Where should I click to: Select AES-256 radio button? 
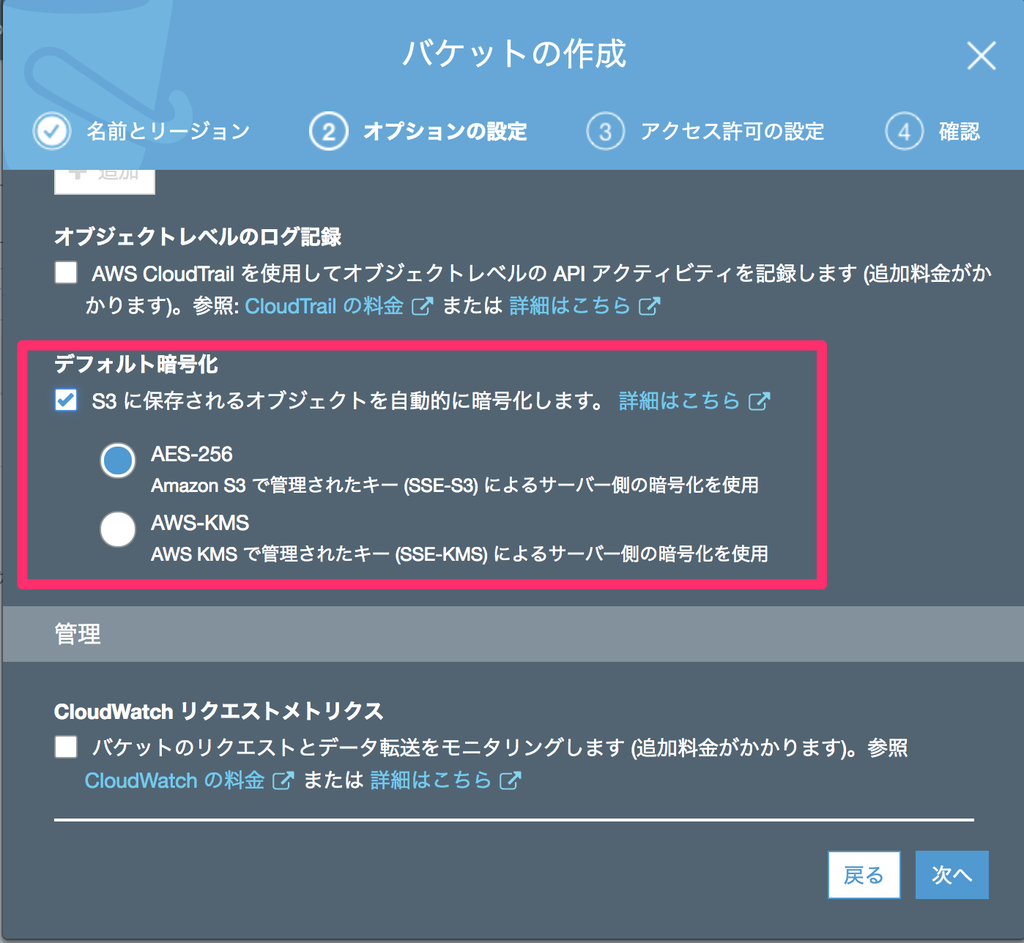[x=118, y=460]
